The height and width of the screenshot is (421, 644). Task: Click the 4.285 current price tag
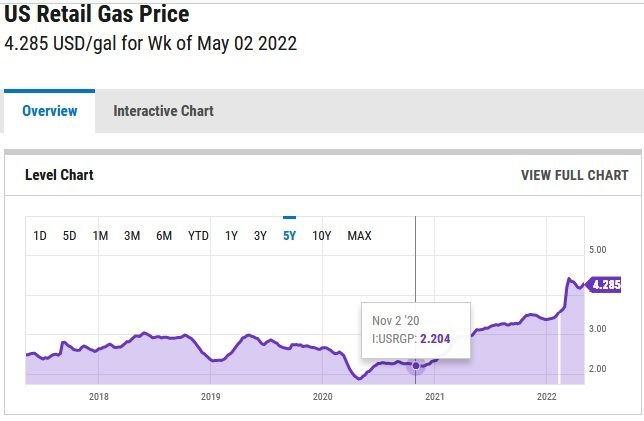click(606, 284)
